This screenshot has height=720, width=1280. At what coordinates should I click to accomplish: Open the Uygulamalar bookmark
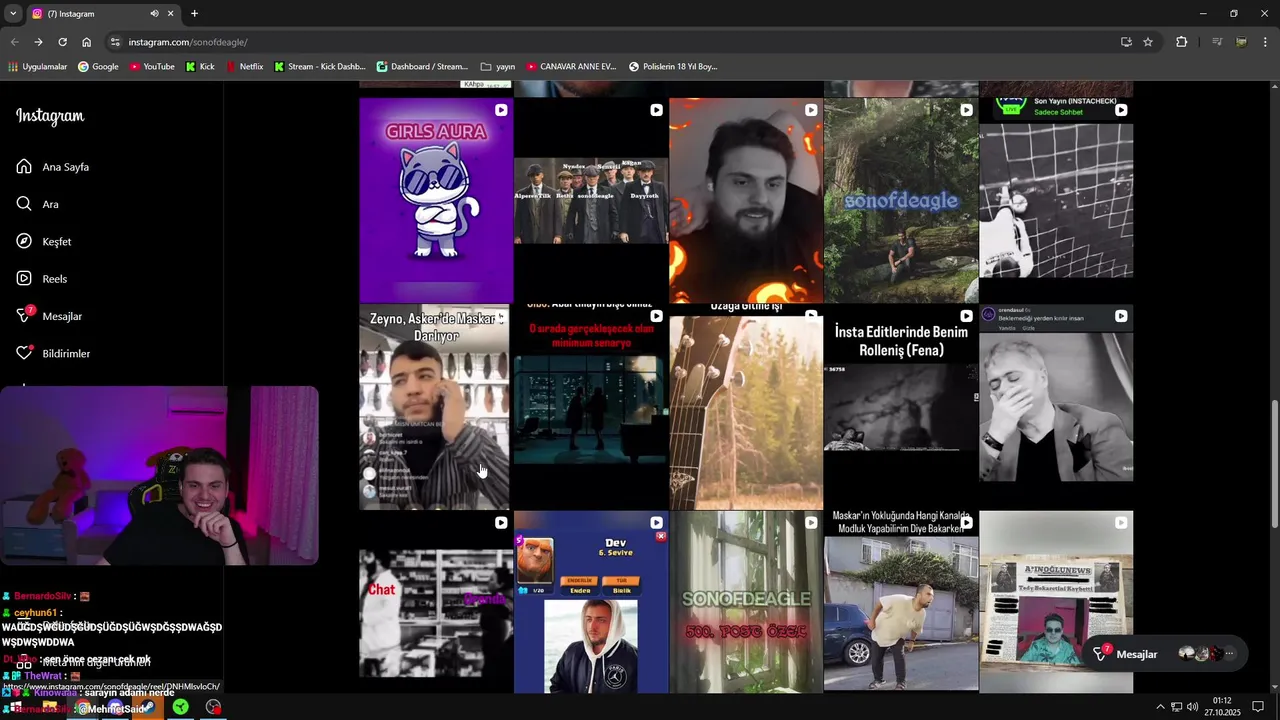37,67
